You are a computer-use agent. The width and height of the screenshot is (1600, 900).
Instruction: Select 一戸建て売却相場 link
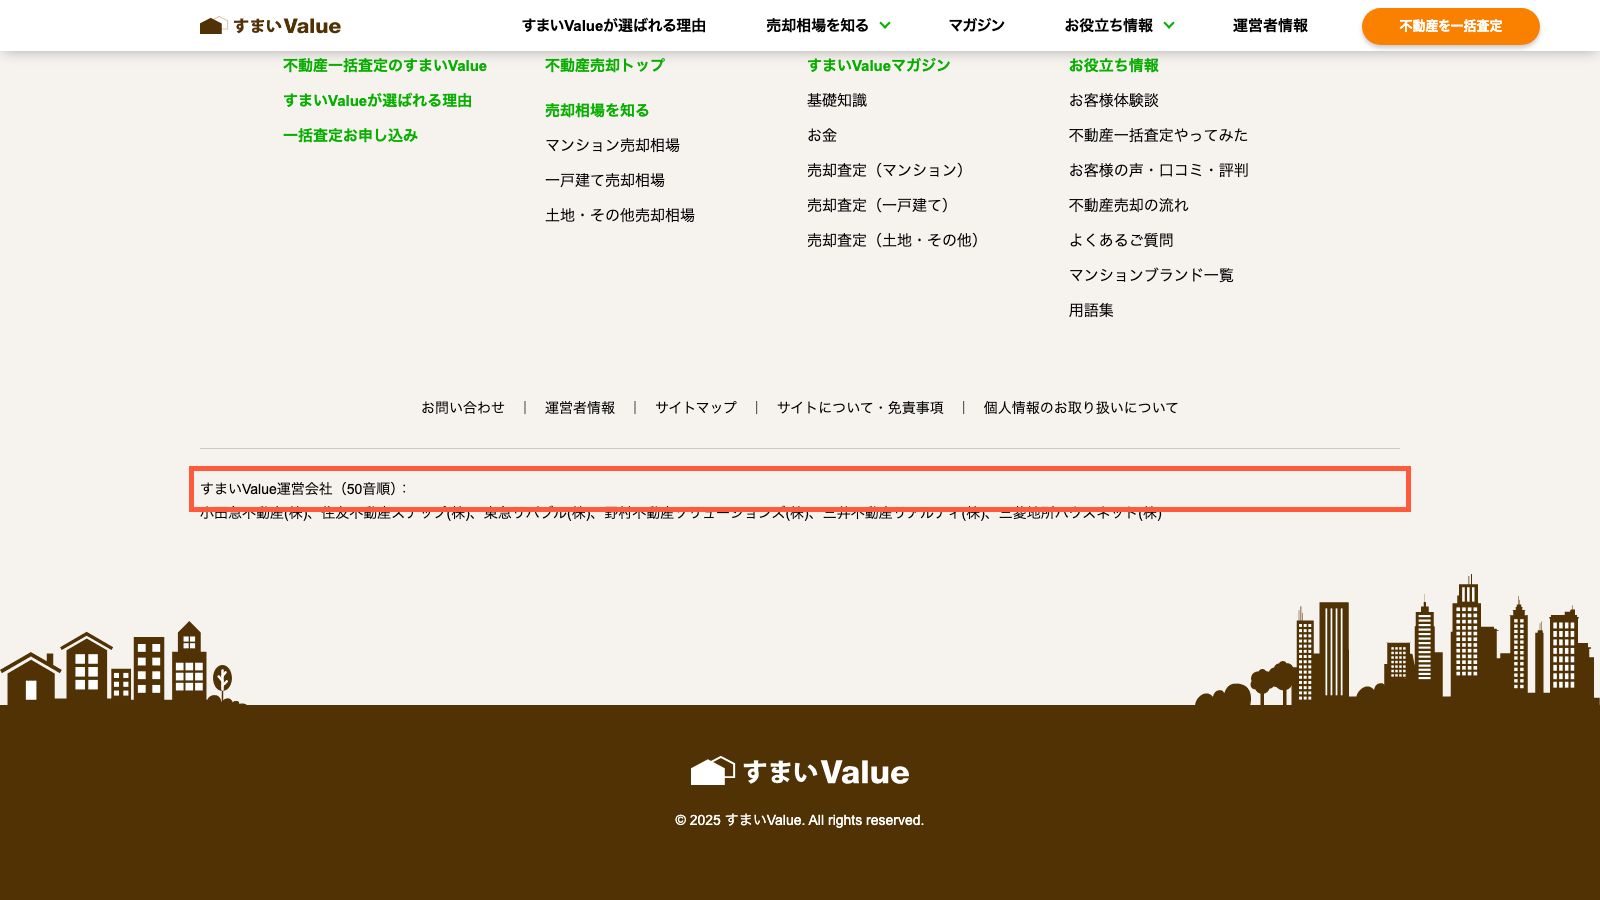605,181
